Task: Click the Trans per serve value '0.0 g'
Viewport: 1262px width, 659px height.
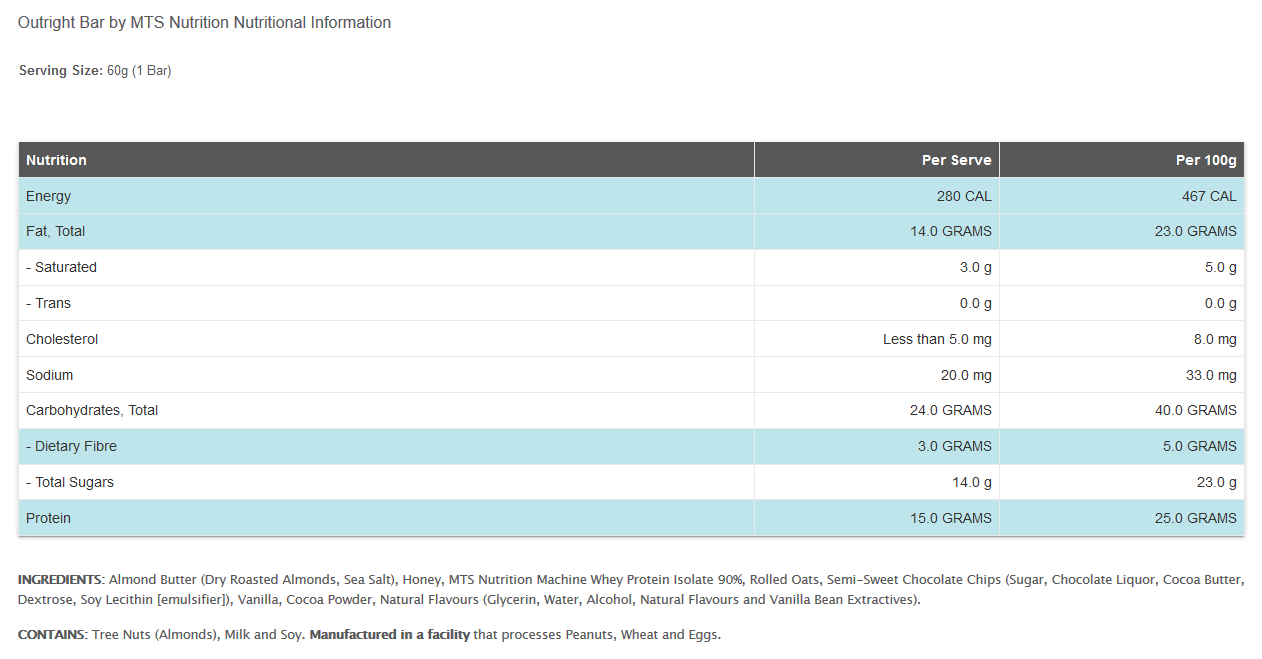Action: pos(976,303)
